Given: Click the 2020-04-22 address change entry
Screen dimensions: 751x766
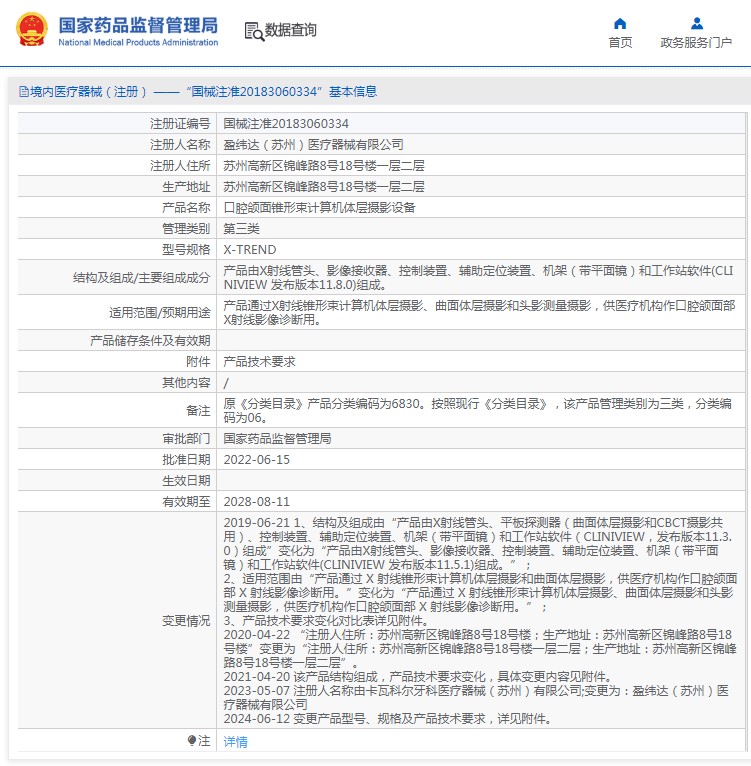Looking at the screenshot, I should point(480,649).
